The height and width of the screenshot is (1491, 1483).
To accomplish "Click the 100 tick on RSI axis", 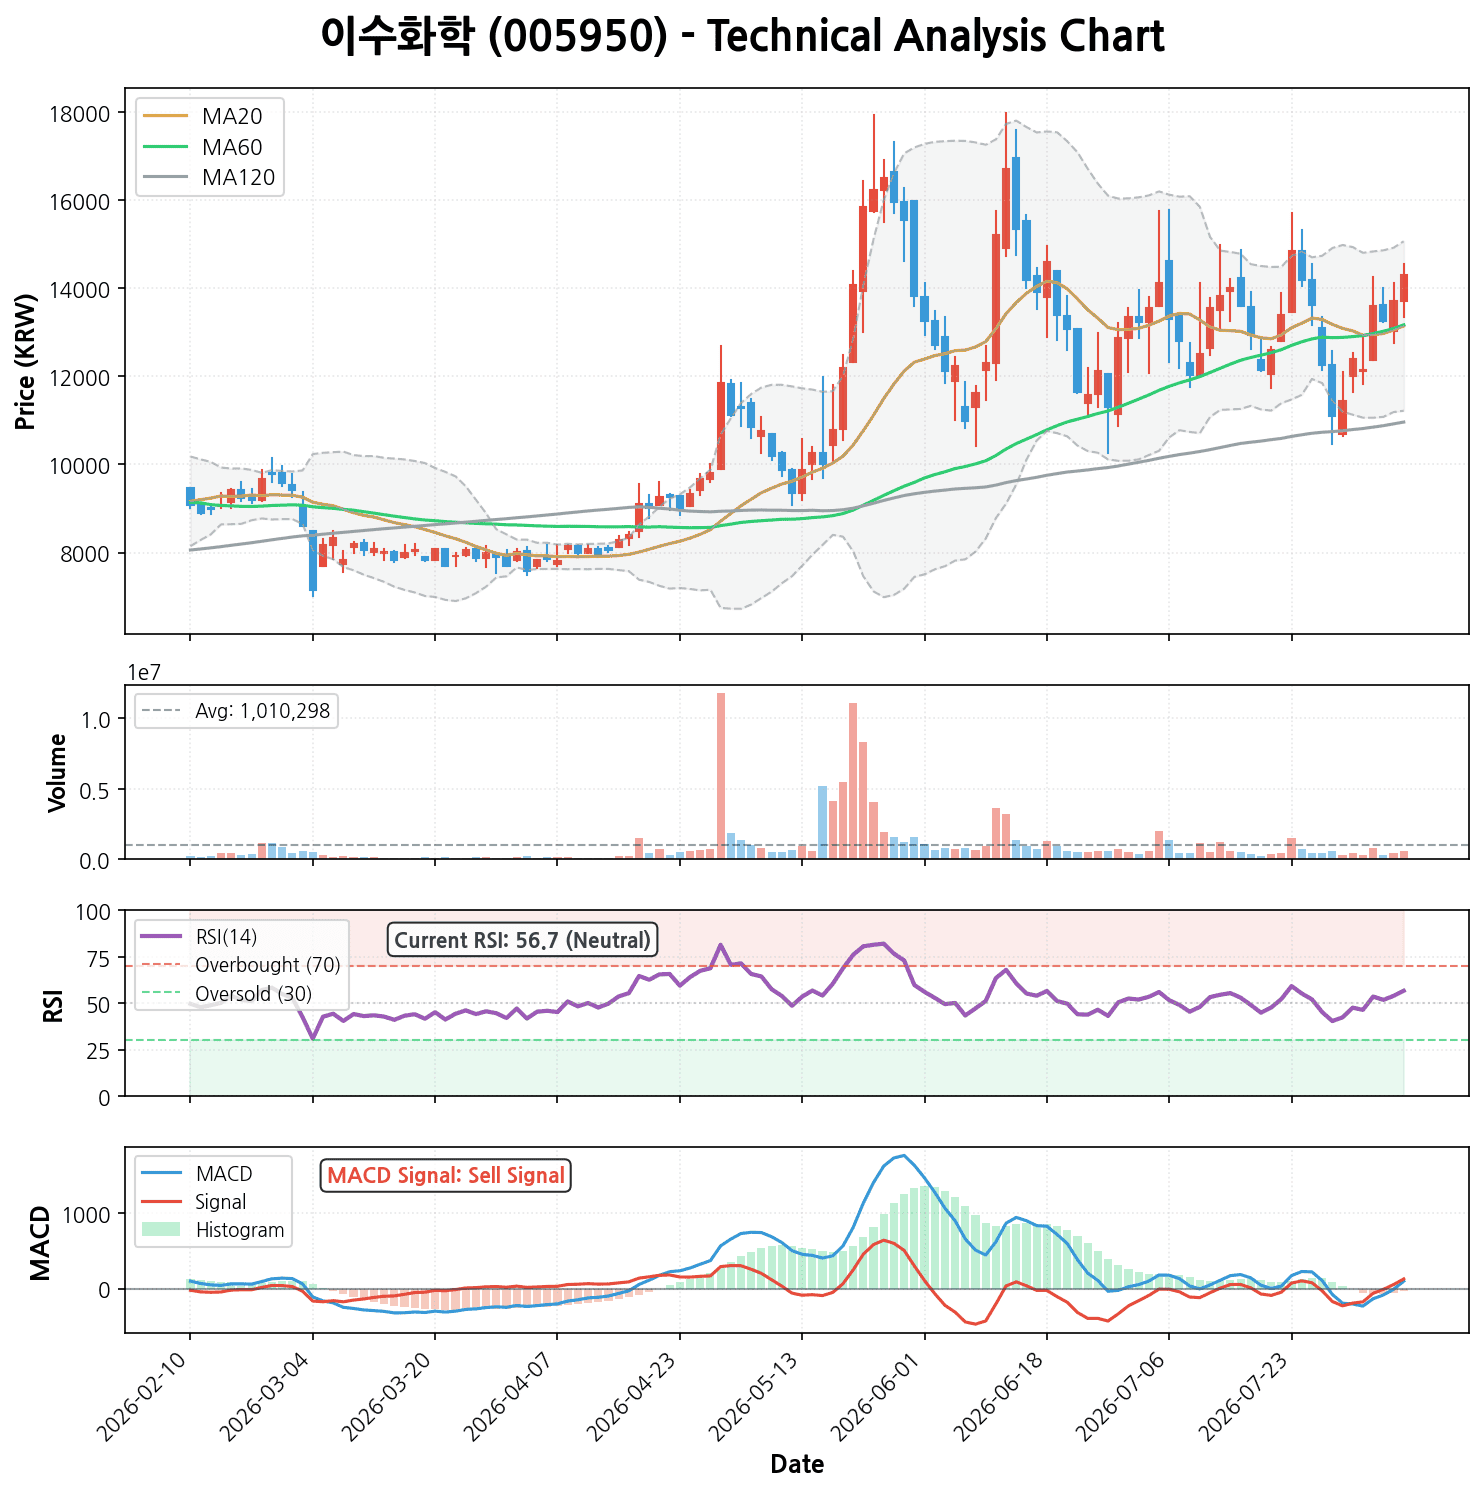I will tap(94, 912).
